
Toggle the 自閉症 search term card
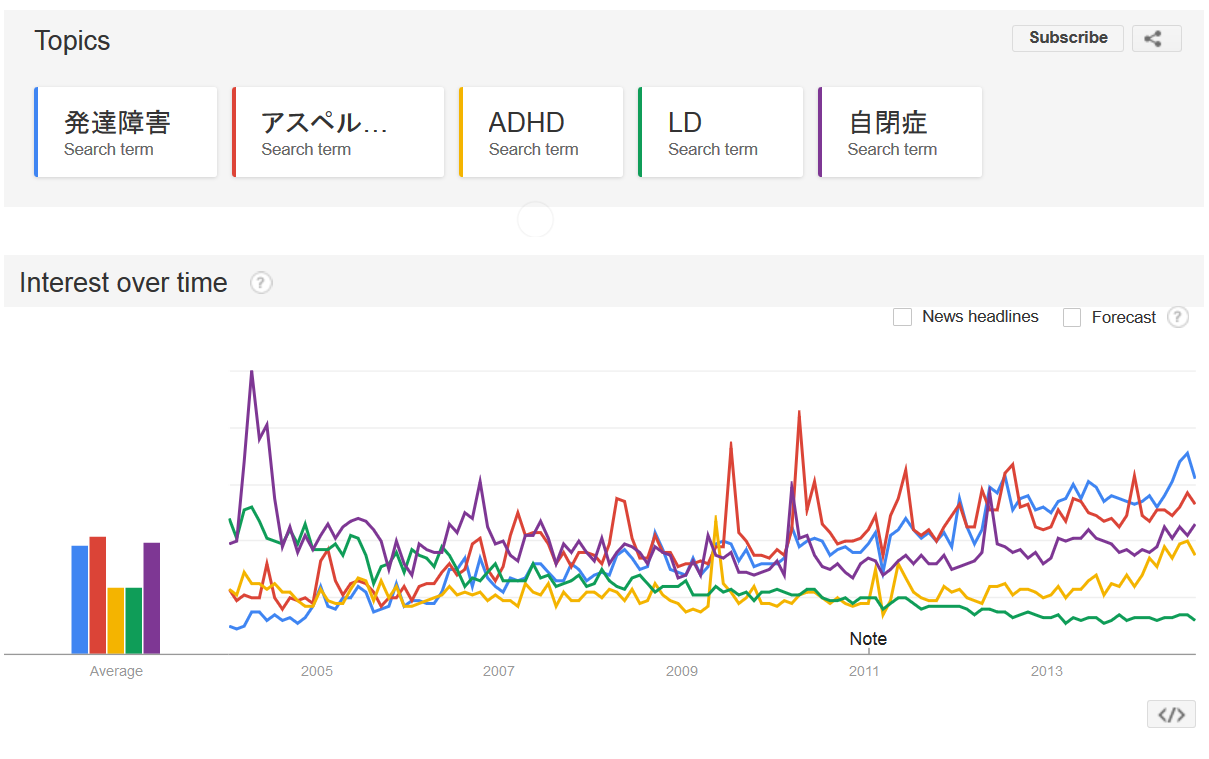tap(898, 132)
